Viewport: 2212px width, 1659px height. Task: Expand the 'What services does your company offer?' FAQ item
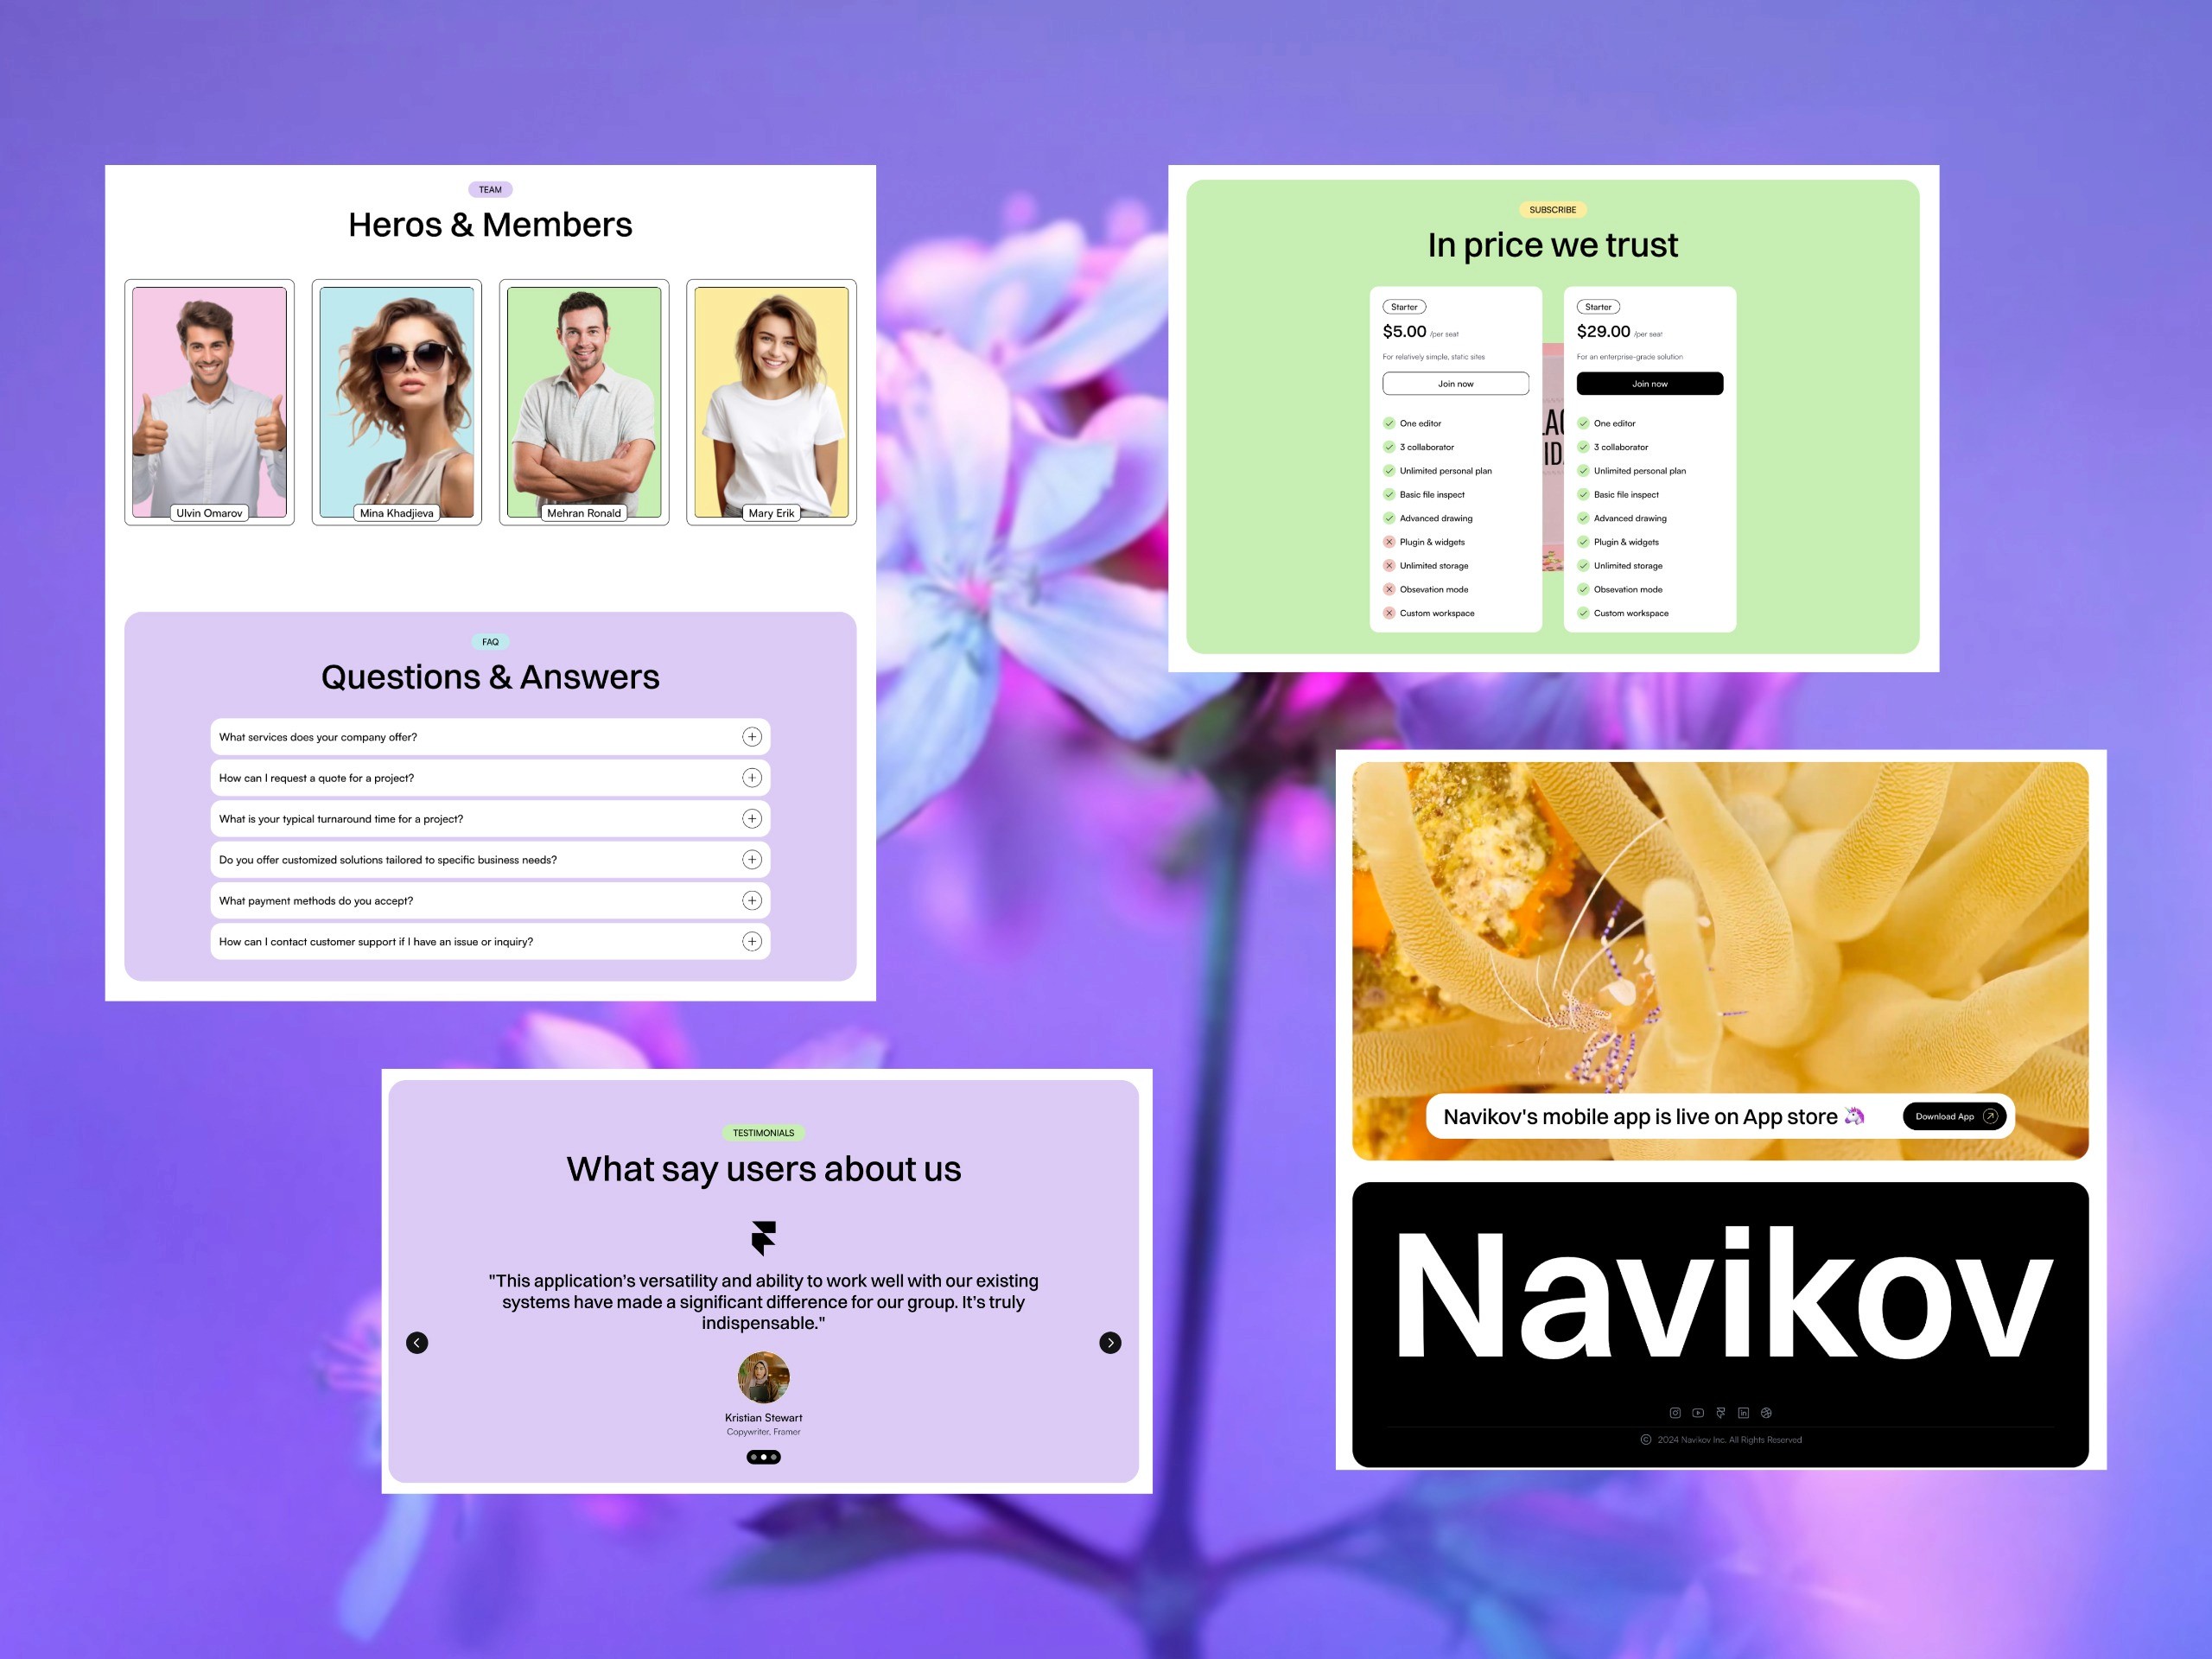[749, 735]
